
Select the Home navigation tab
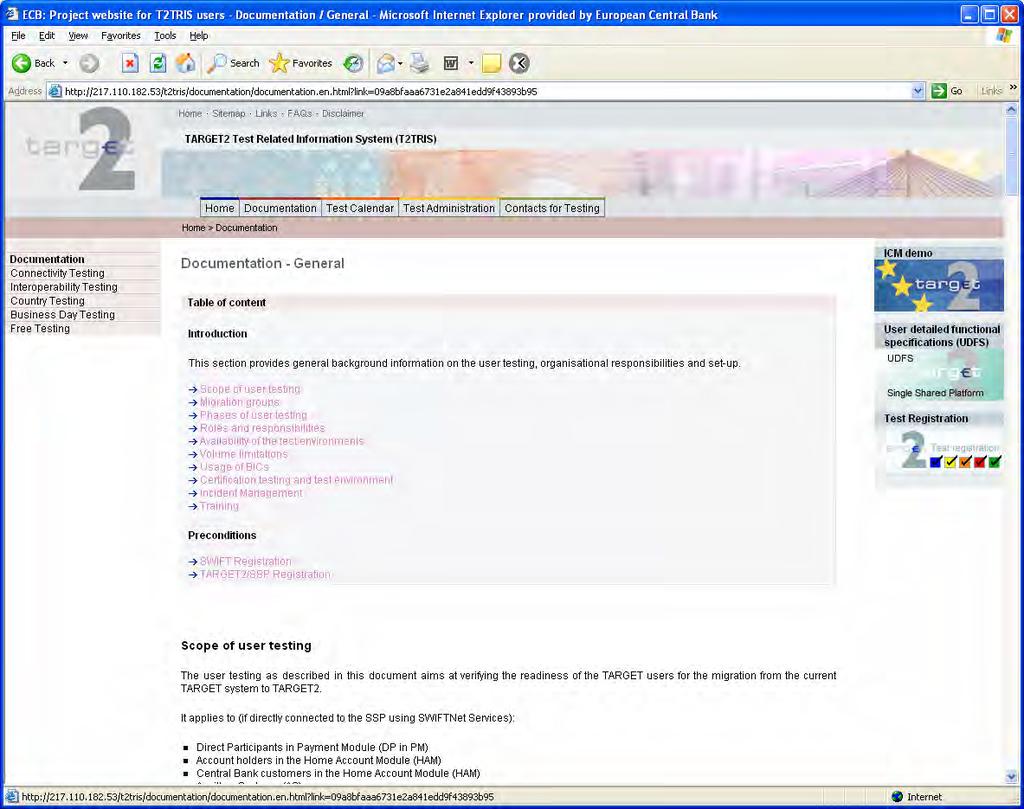coord(219,208)
